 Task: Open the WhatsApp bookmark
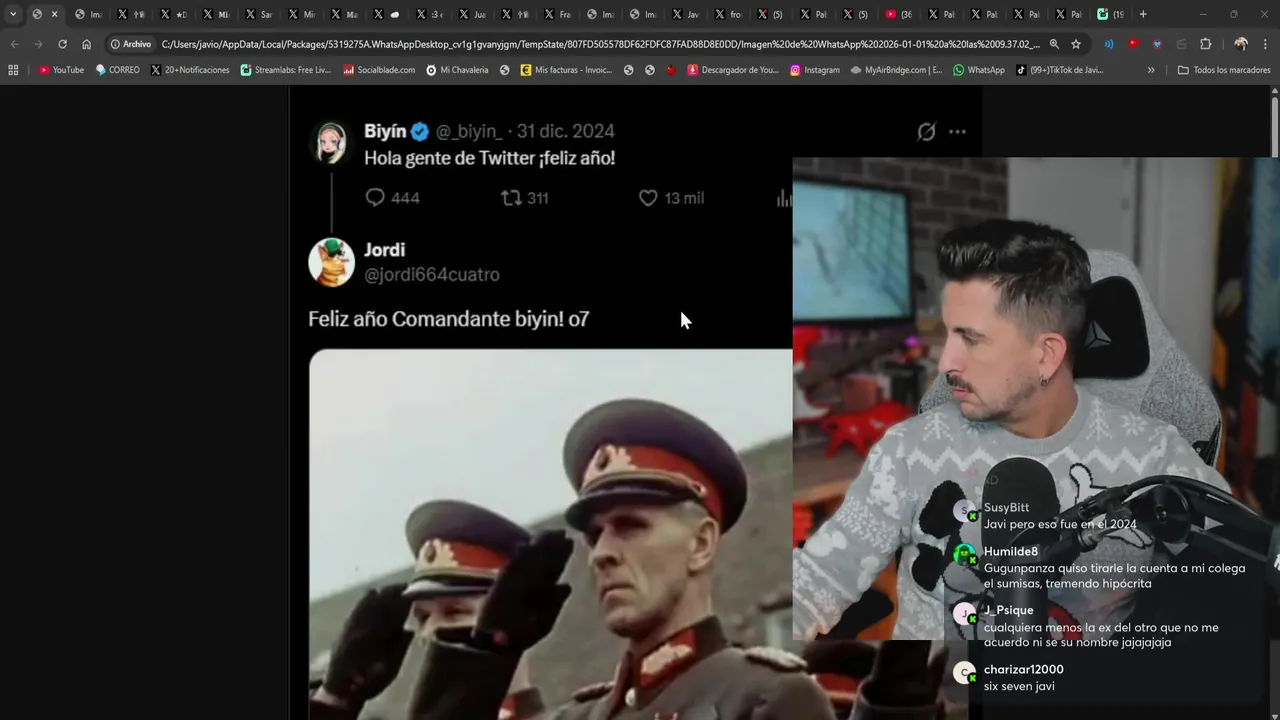point(979,70)
